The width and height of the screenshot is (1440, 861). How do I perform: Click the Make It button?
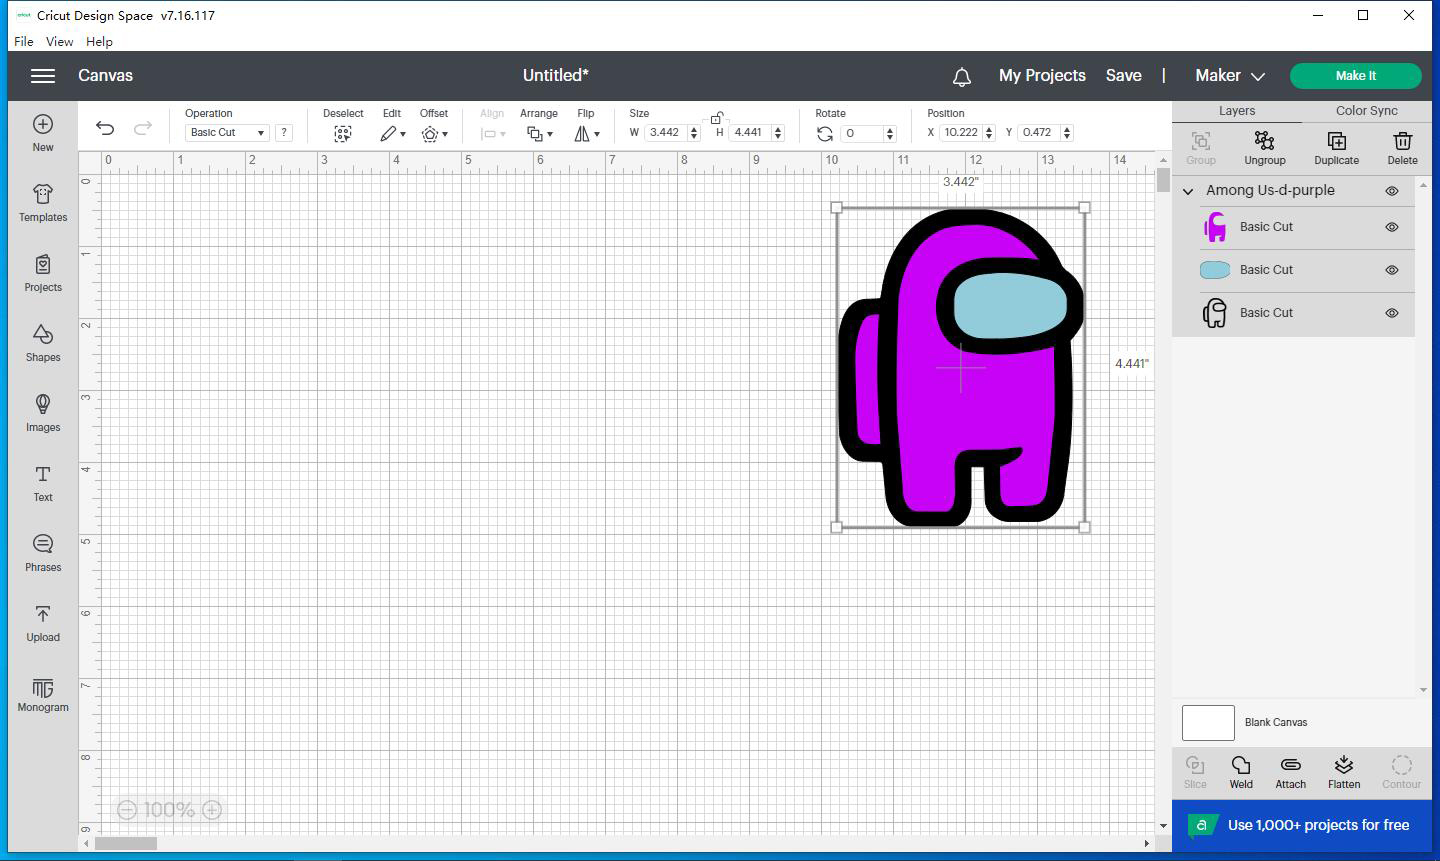(x=1355, y=76)
